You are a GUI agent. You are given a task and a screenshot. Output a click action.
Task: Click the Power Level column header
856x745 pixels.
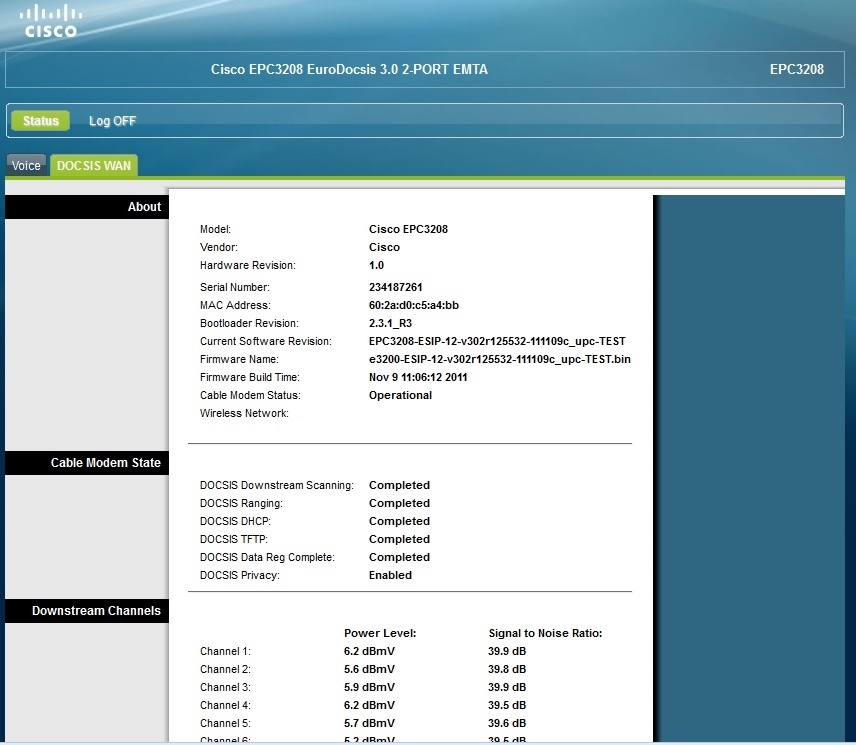[x=380, y=633]
